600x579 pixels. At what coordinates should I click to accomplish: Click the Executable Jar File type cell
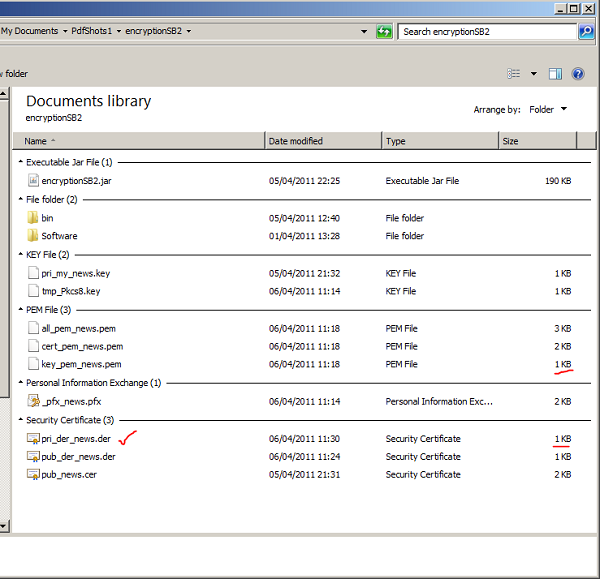(422, 181)
